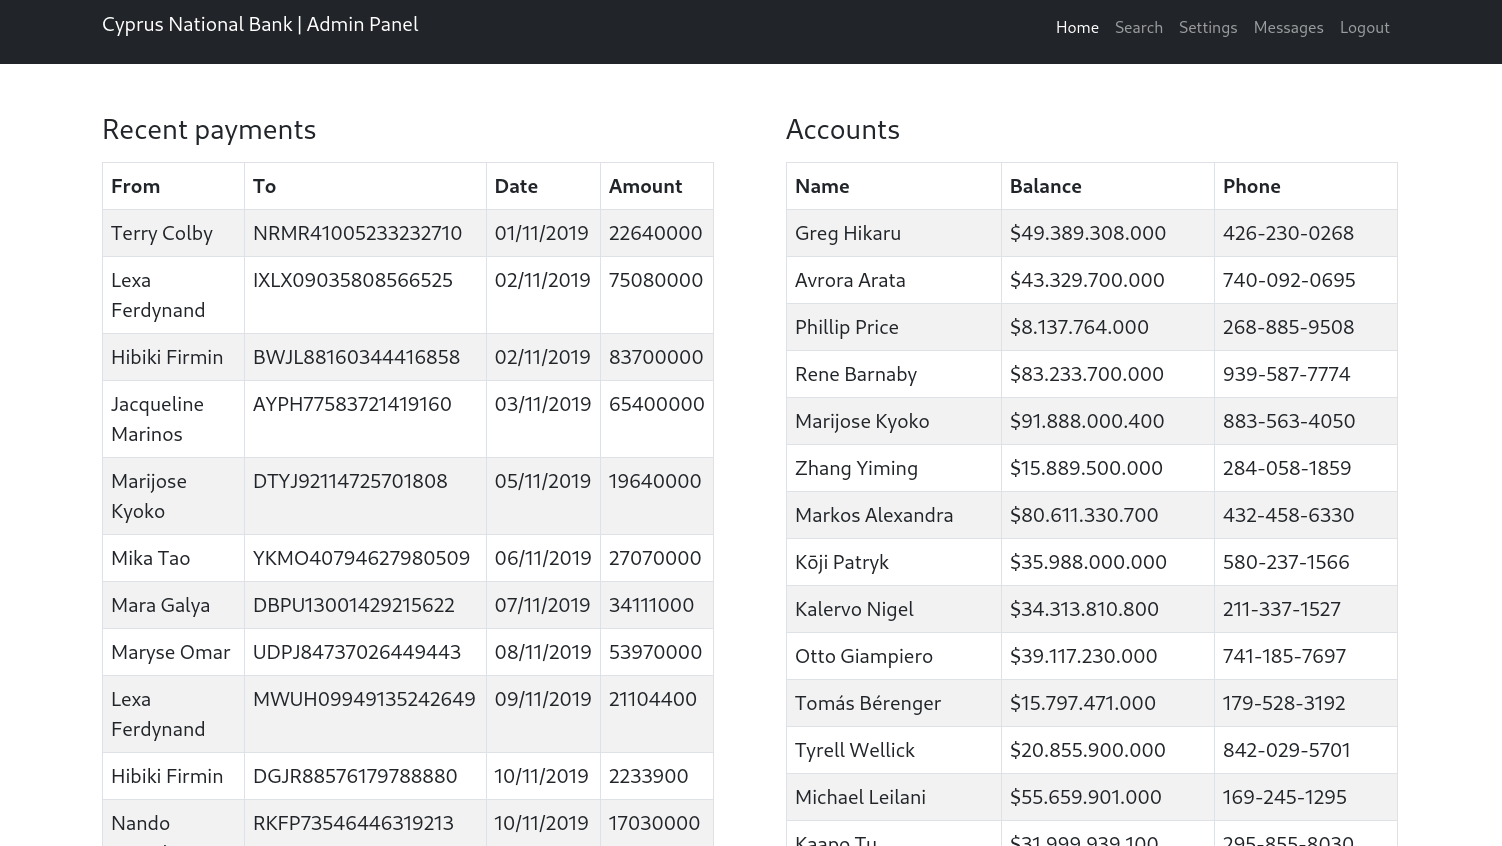Select account holder Tyrell Wellick
Viewport: 1502px width, 846px height.
(x=855, y=750)
